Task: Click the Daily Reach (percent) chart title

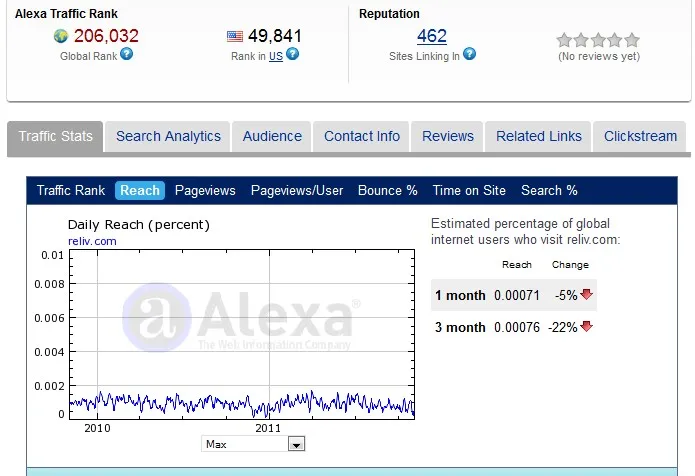Action: pyautogui.click(x=139, y=225)
